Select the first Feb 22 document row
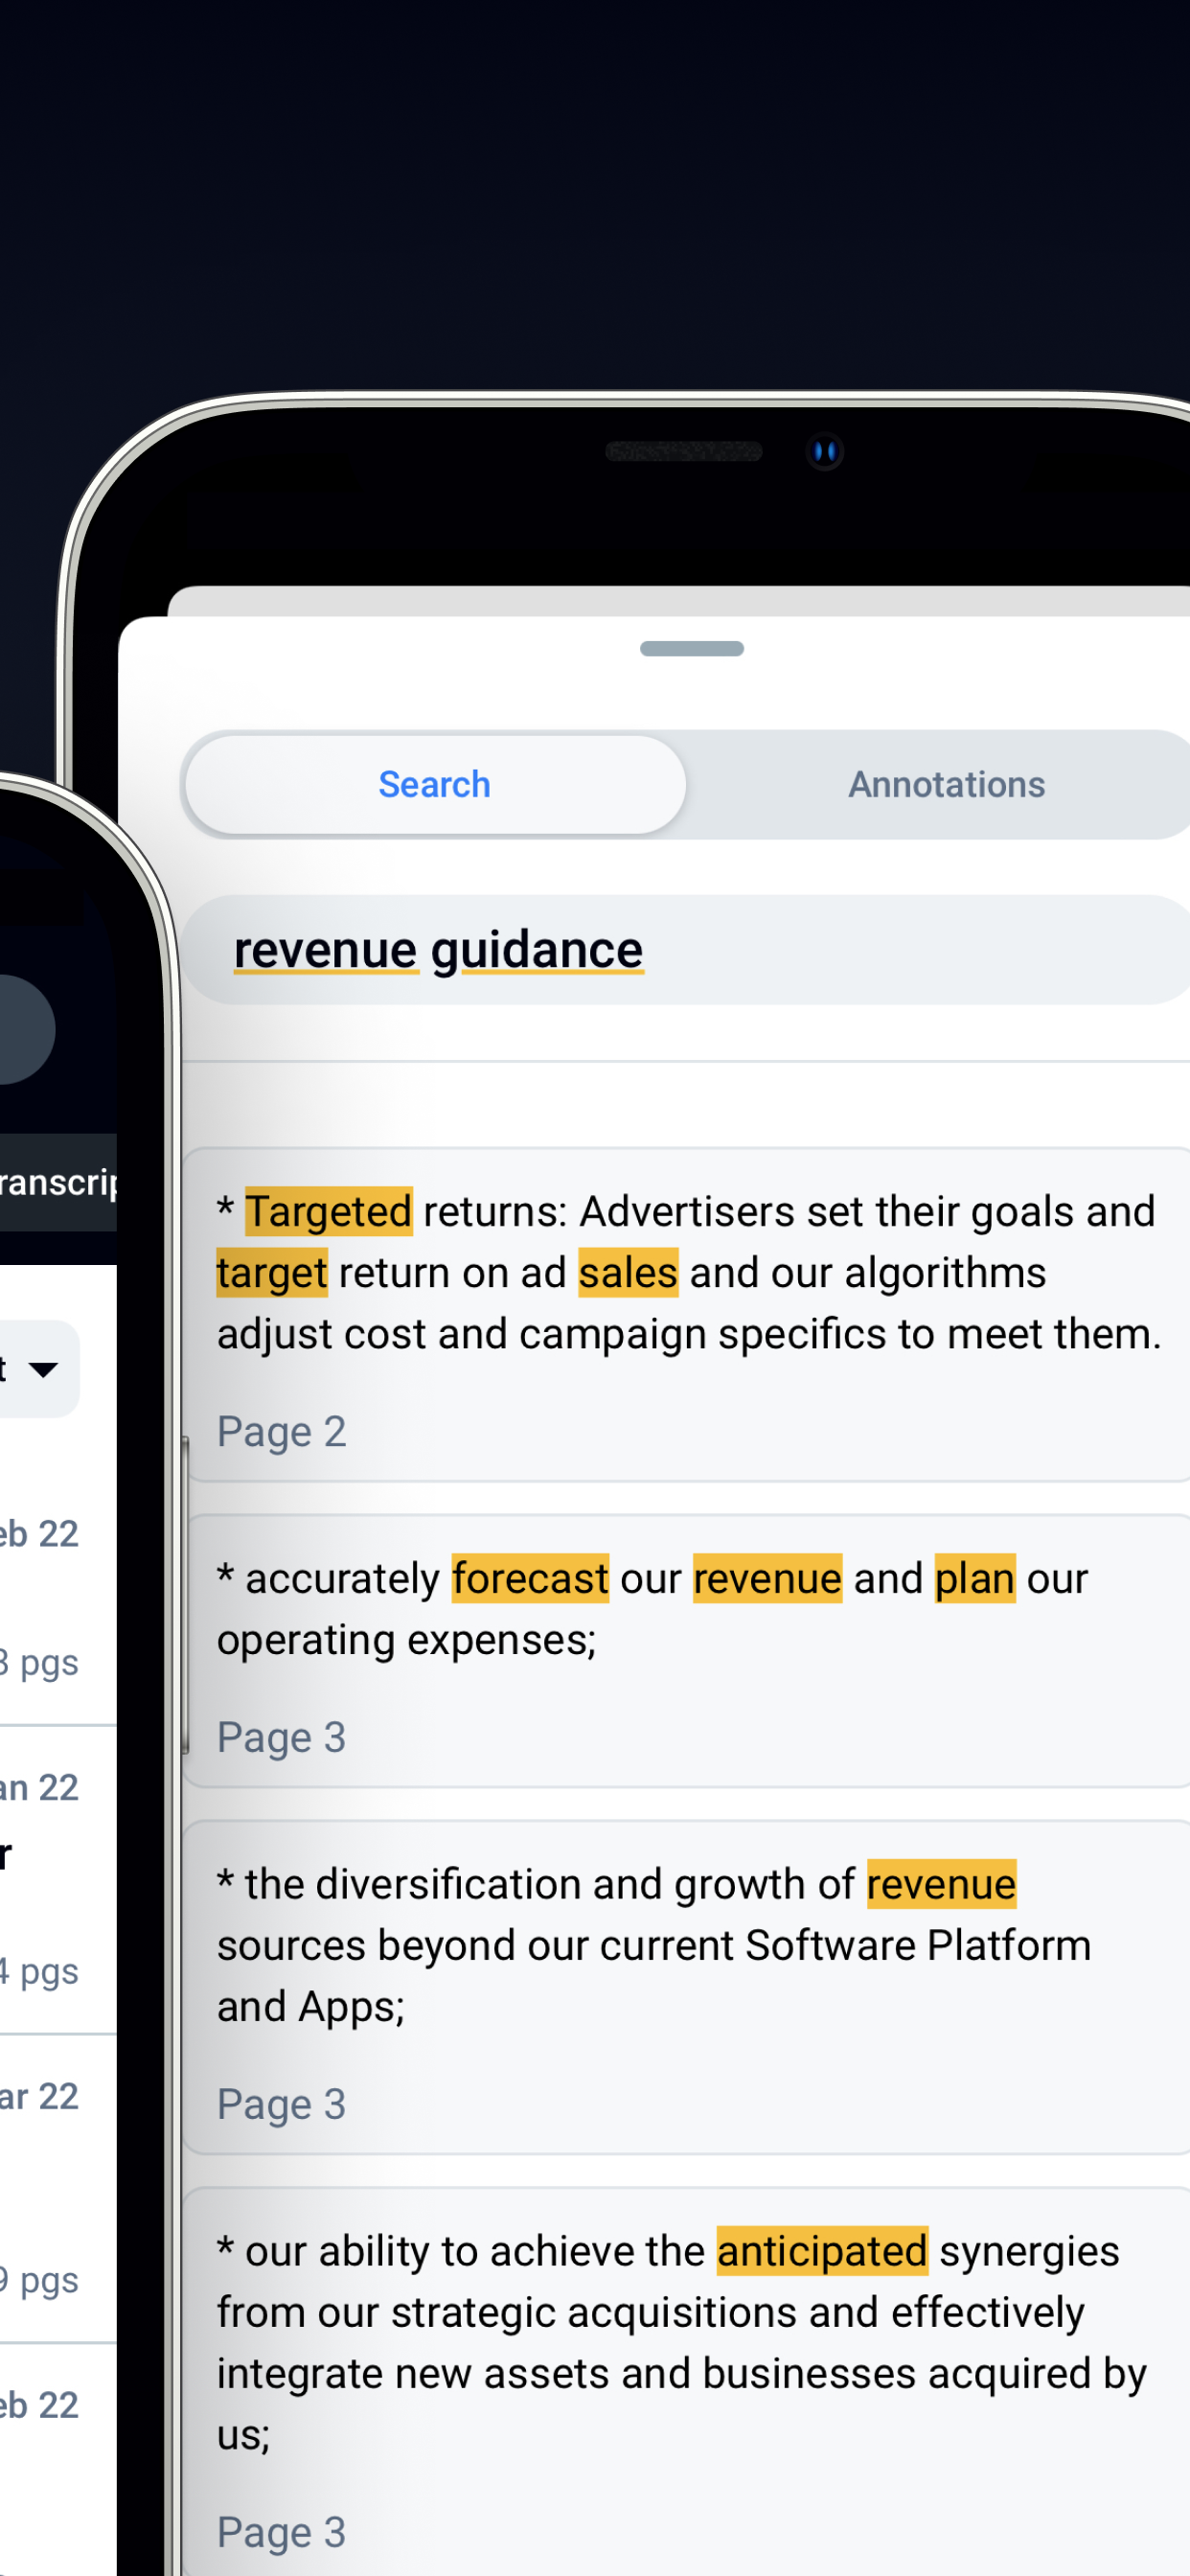Viewport: 1190px width, 2576px height. (58, 1596)
